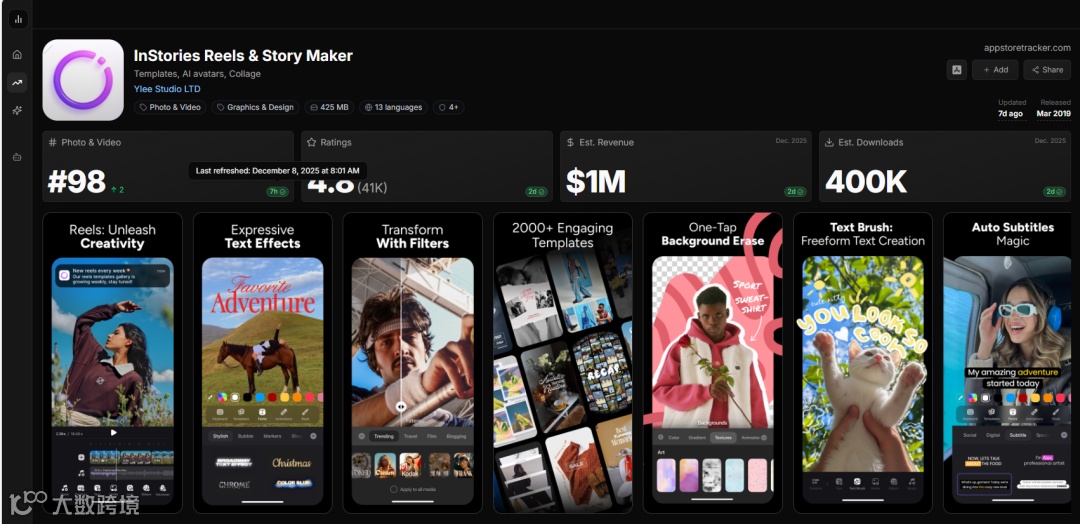Click the Dec. 2025 label in Est. Downloads
The width and height of the screenshot is (1080, 524).
[1050, 140]
